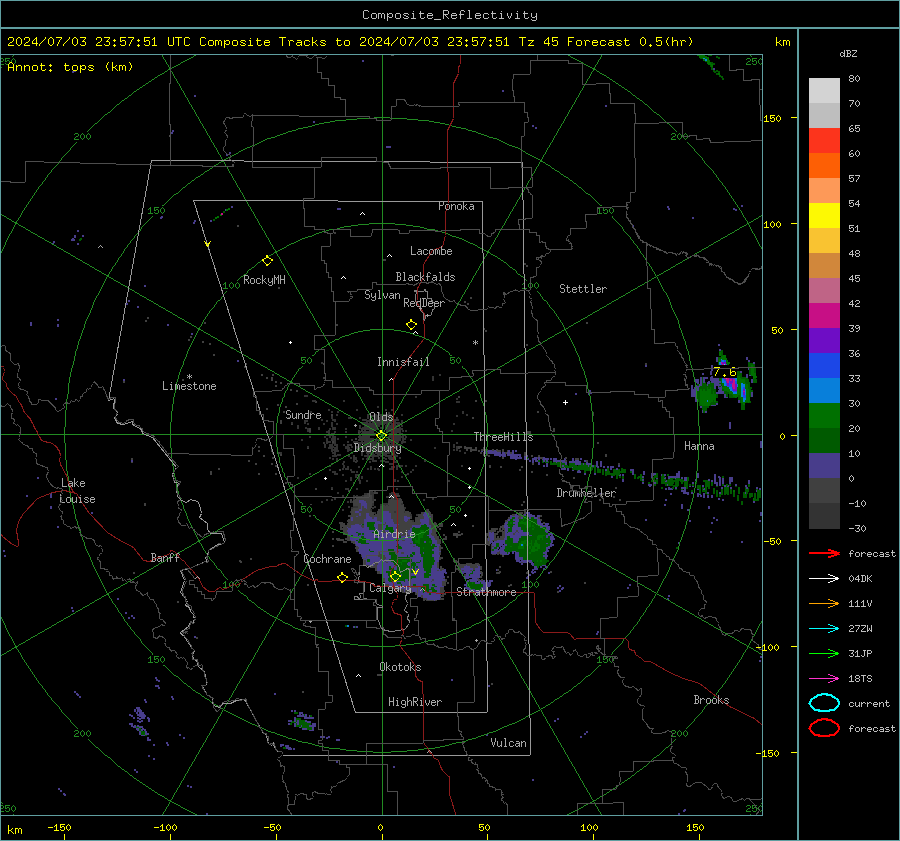Click the magenta 18TS track arrow
Screen dimensions: 900x841
pyautogui.click(x=824, y=679)
